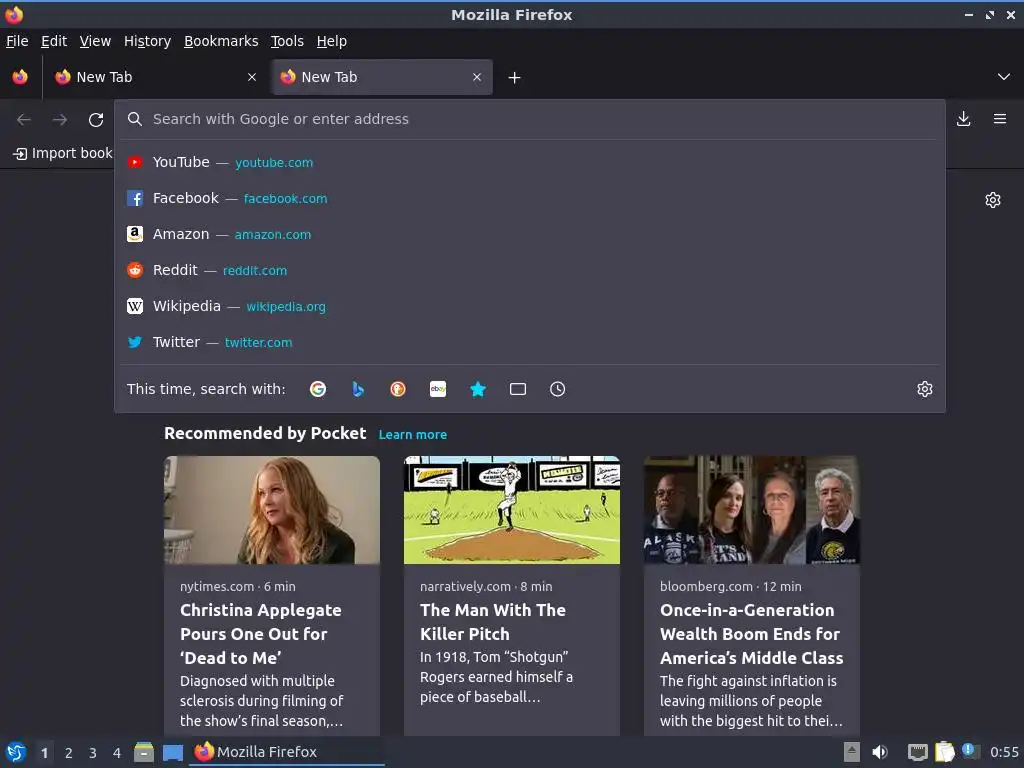Open wikipedia.org link in suggestions
The width and height of the screenshot is (1024, 768).
tap(286, 306)
